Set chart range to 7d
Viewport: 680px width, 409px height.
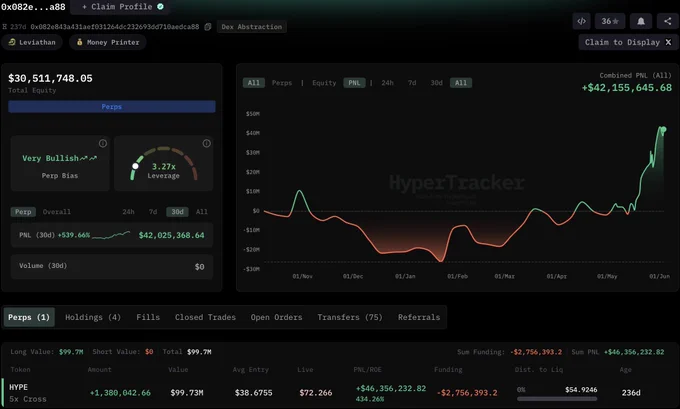[412, 83]
